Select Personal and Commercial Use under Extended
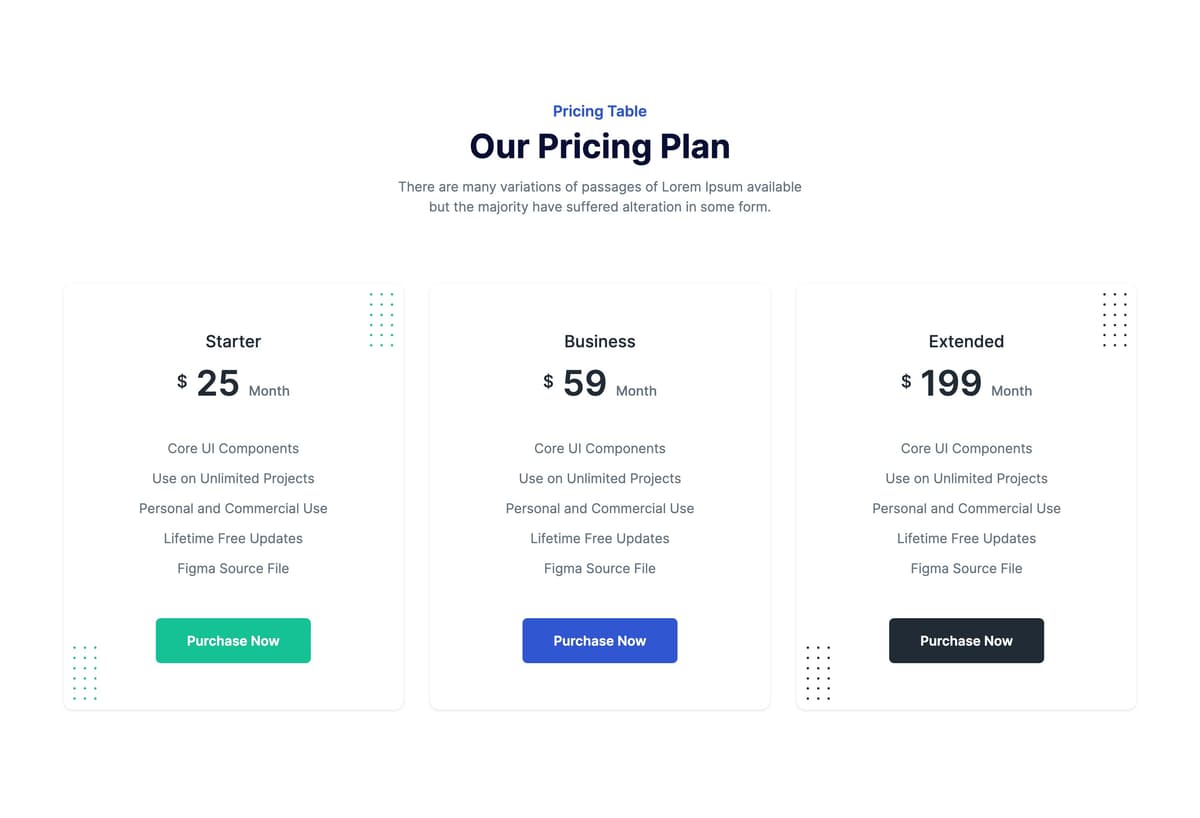The image size is (1200, 818). click(966, 508)
